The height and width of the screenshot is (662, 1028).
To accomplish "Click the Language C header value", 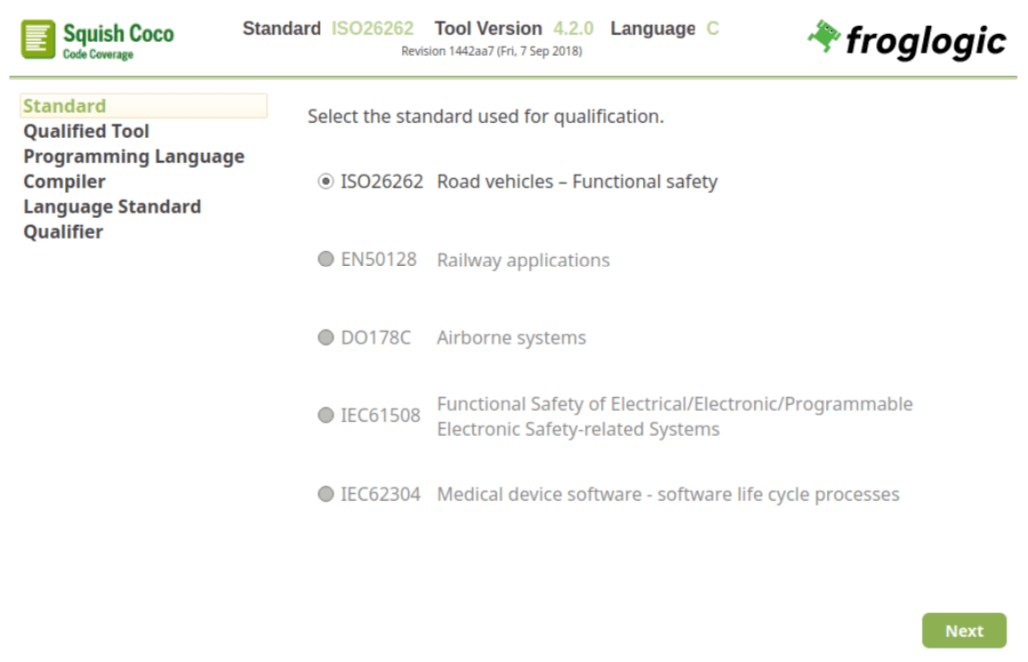I will [712, 29].
